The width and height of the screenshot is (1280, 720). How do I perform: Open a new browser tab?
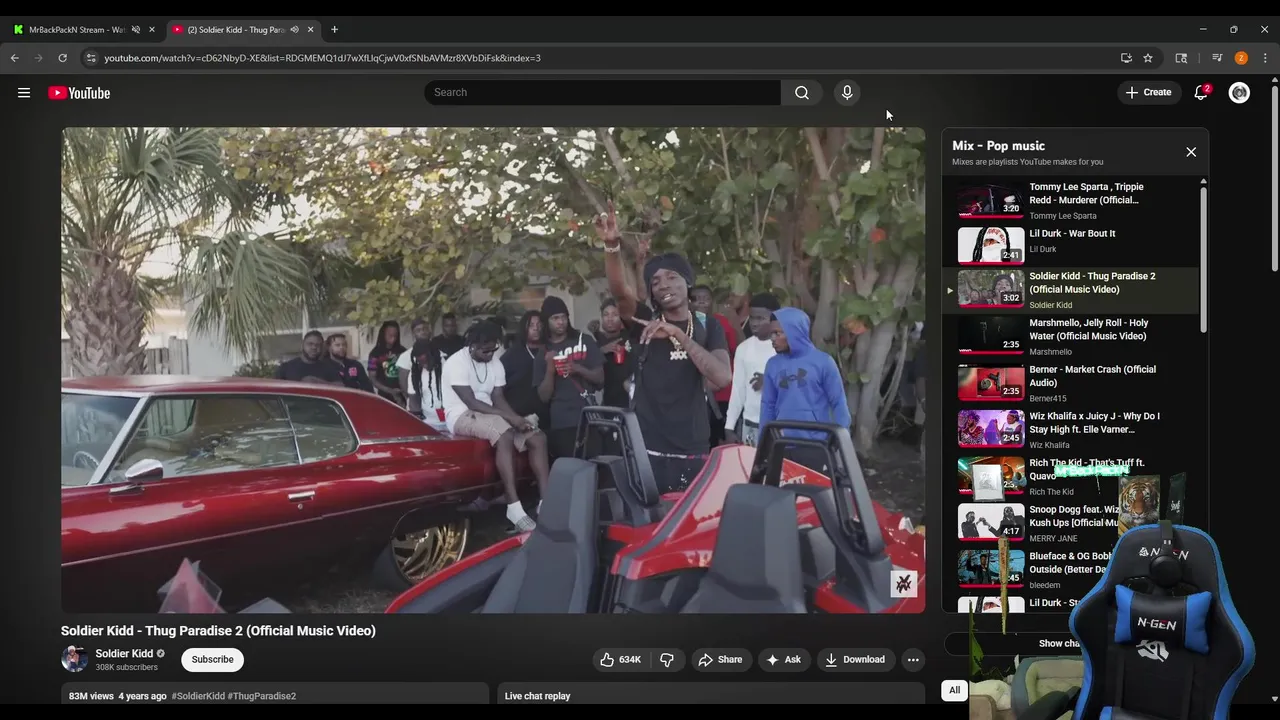tap(334, 30)
